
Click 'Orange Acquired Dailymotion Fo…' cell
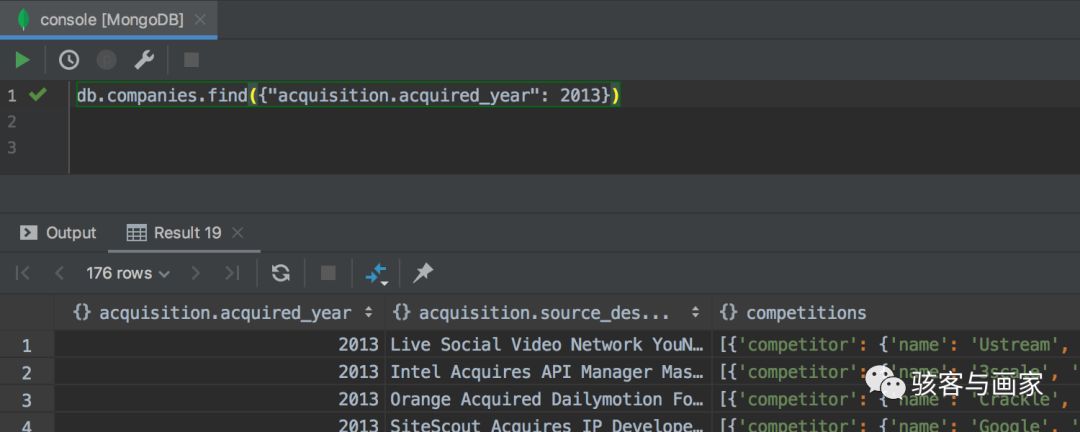tap(548, 400)
